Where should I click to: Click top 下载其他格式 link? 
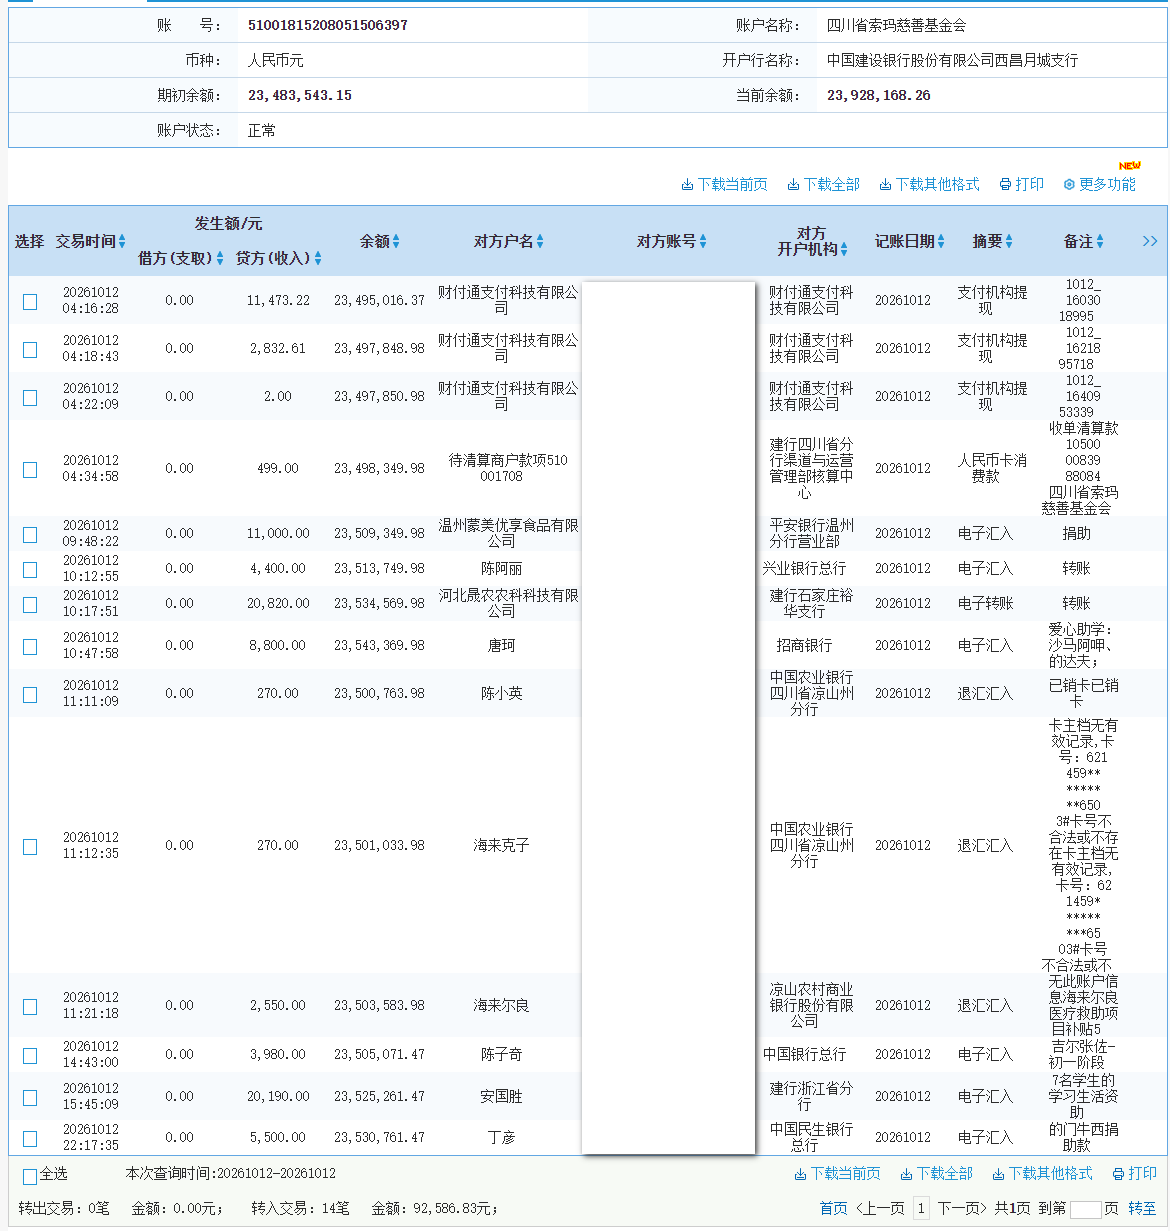pyautogui.click(x=930, y=184)
